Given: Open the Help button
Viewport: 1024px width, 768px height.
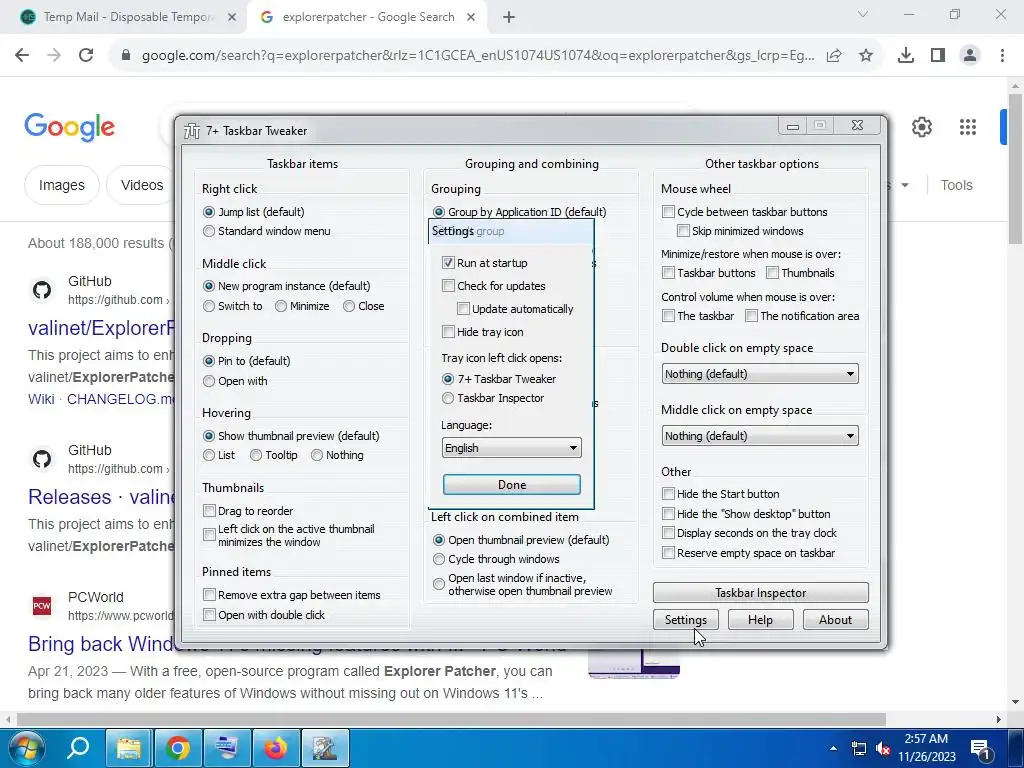Looking at the screenshot, I should click(760, 620).
